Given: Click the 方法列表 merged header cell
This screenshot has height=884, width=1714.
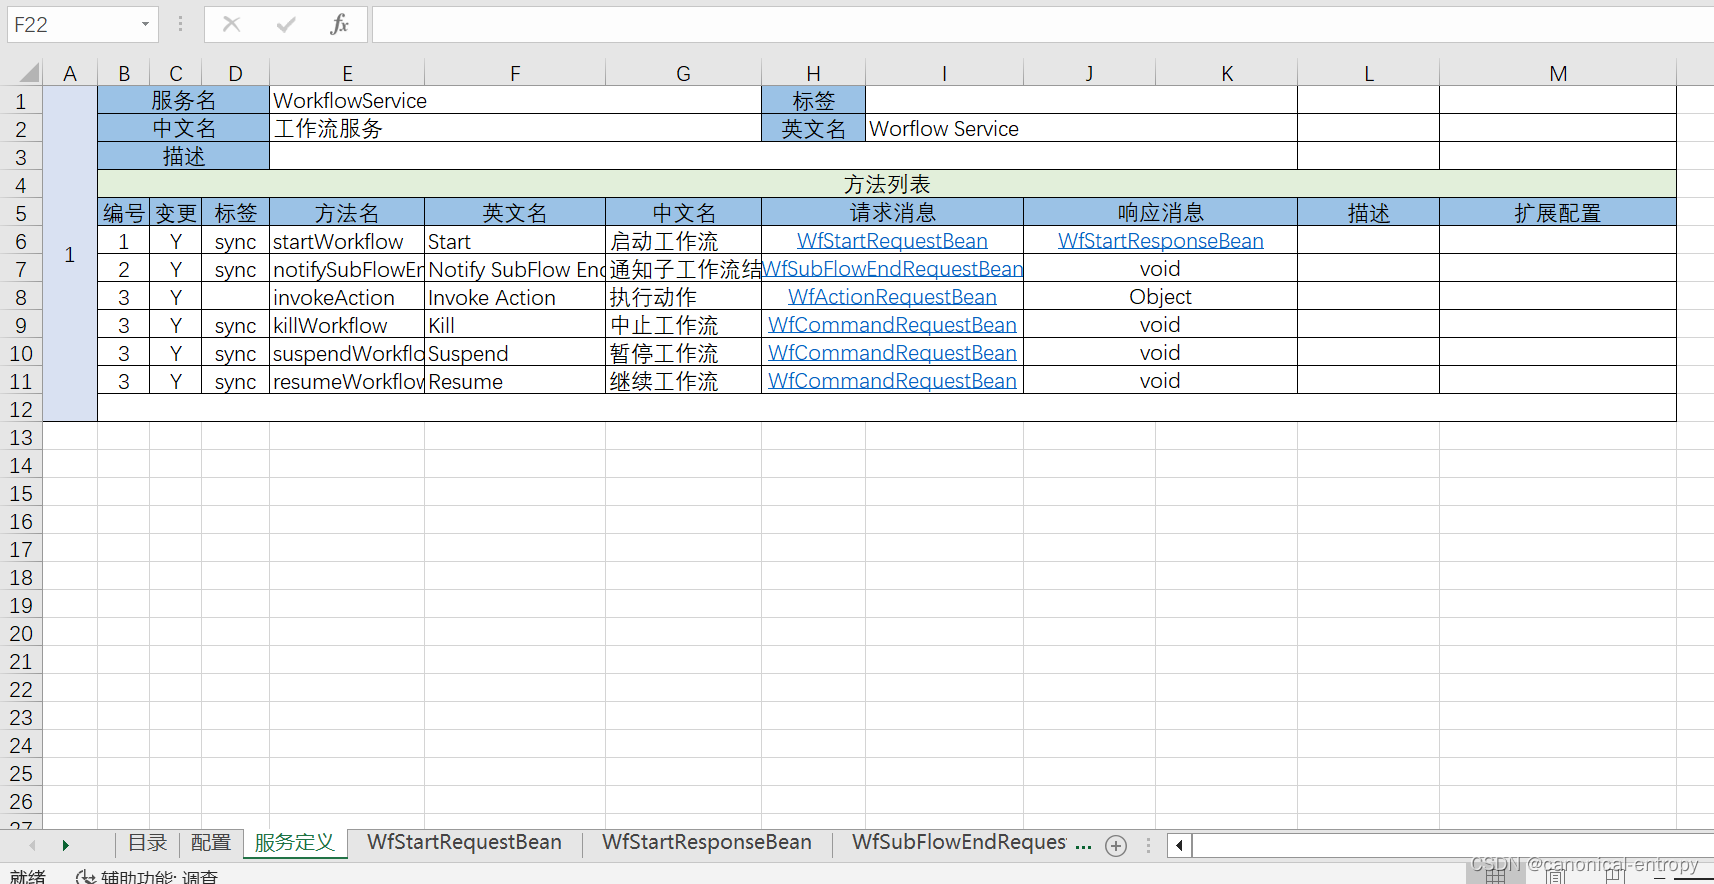Looking at the screenshot, I should [x=886, y=184].
